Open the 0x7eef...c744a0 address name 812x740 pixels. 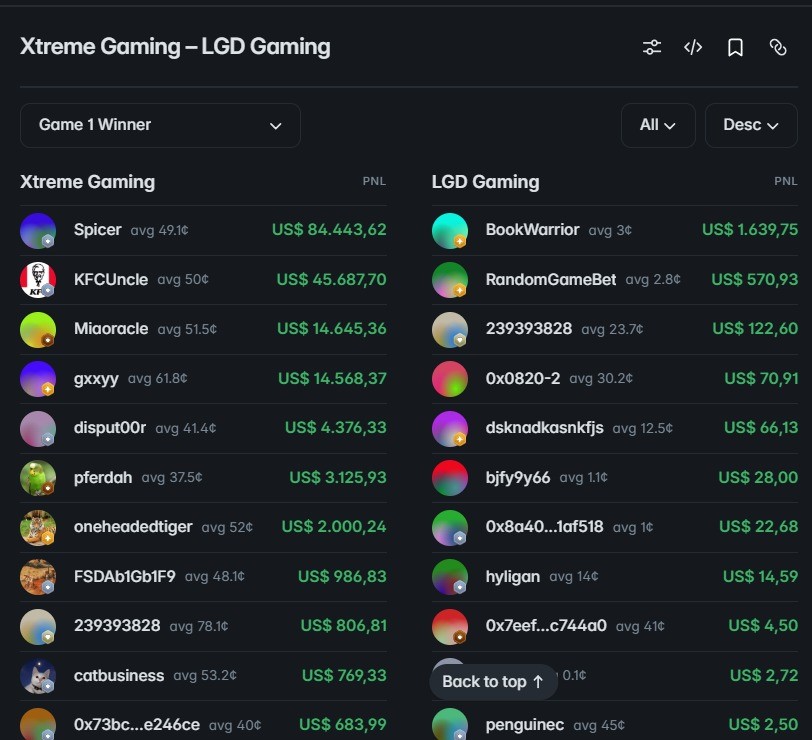(546, 626)
